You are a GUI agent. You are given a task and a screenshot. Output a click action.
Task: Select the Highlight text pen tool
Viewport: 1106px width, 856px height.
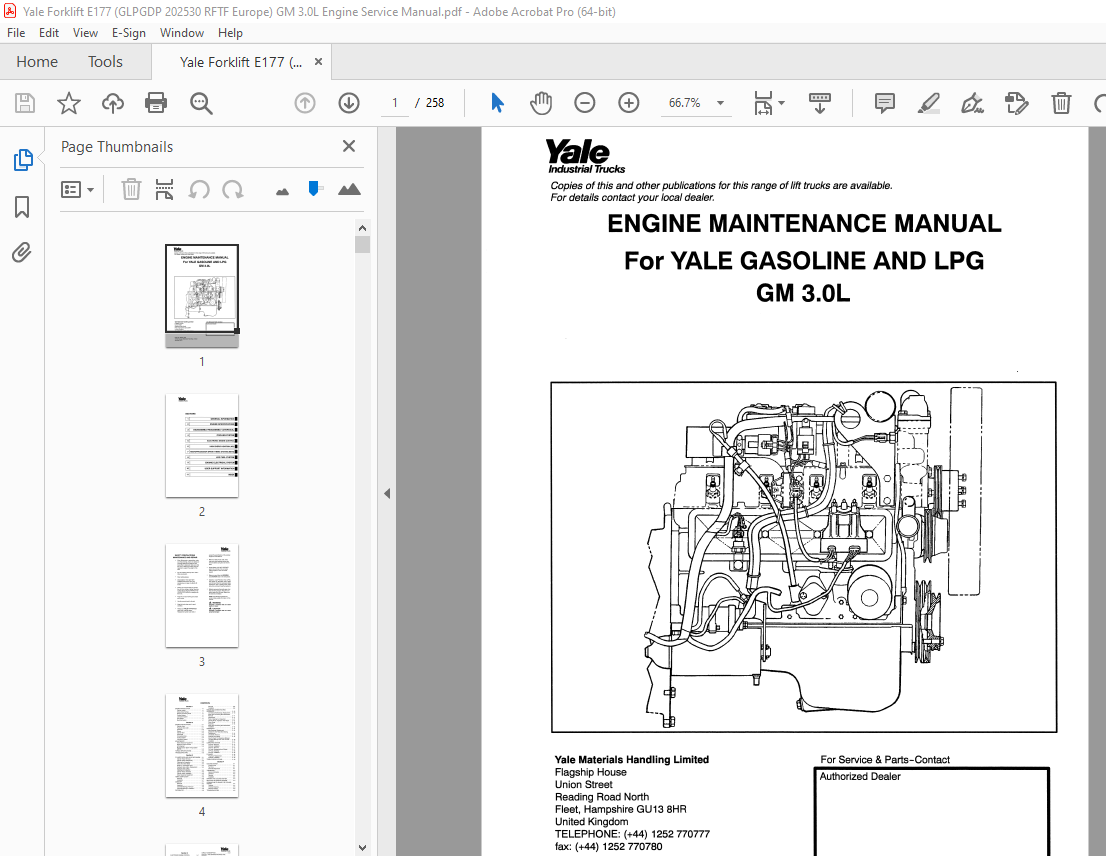(928, 103)
